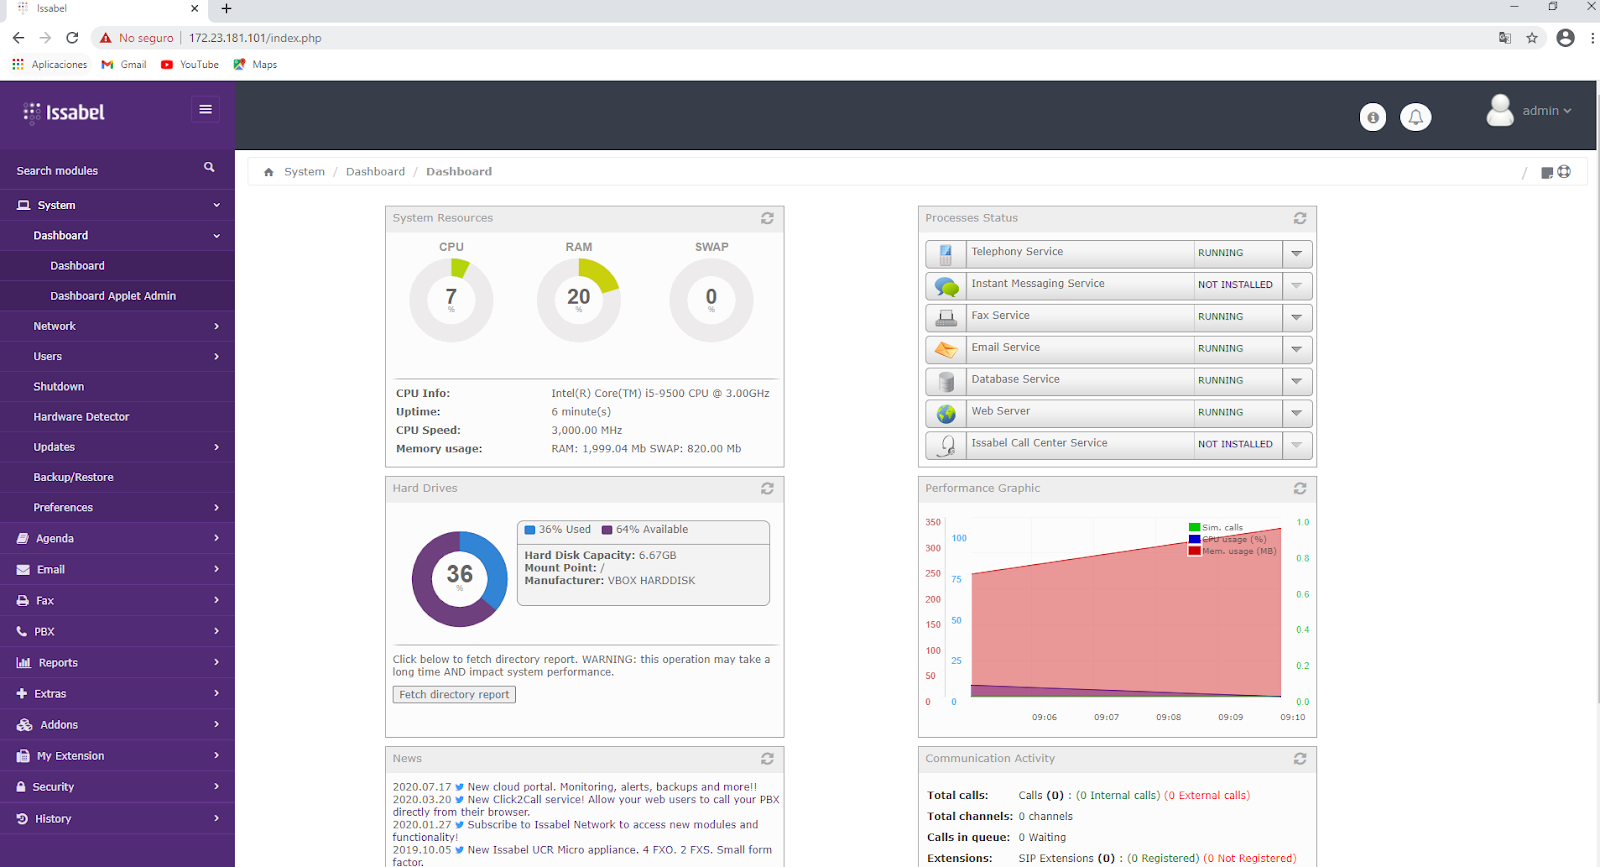Open the Gmail bookmark

124,64
